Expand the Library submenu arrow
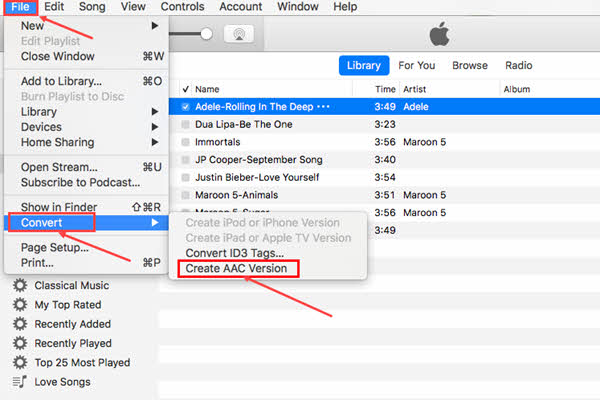Viewport: 600px width, 400px height. [155, 111]
